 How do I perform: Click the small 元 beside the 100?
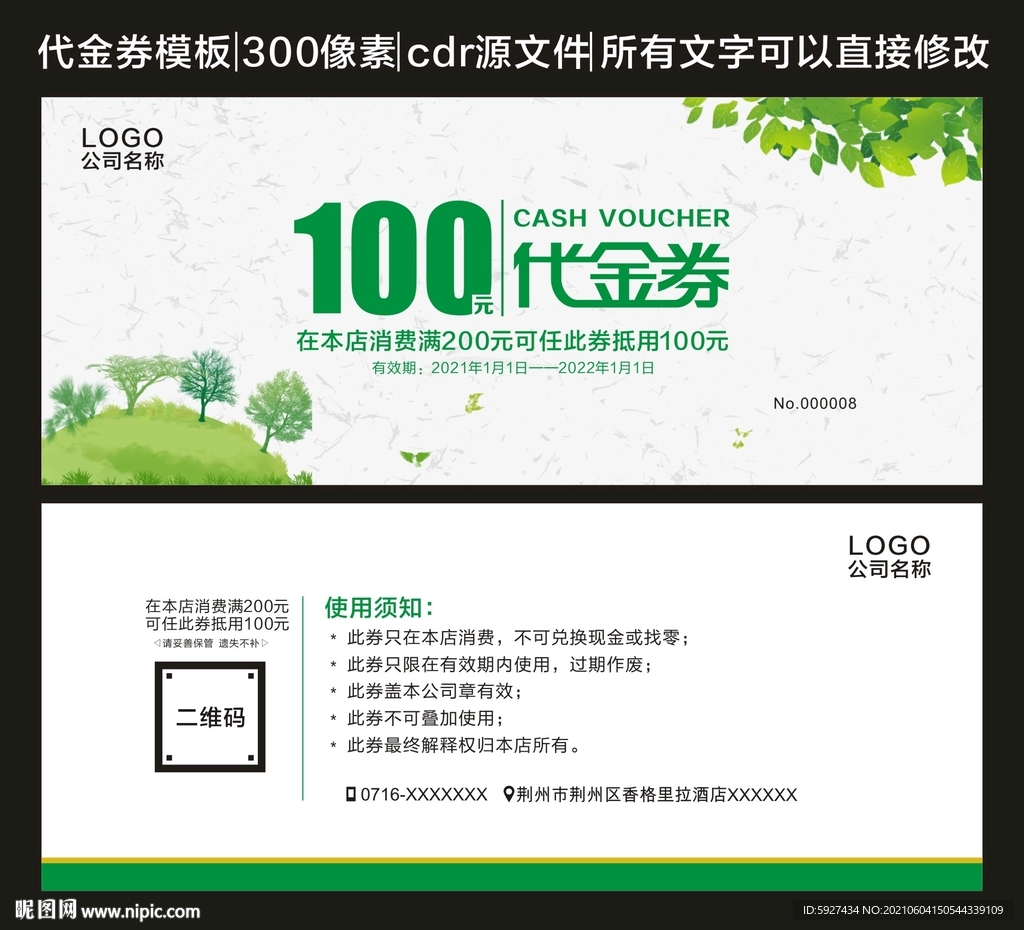pyautogui.click(x=483, y=305)
